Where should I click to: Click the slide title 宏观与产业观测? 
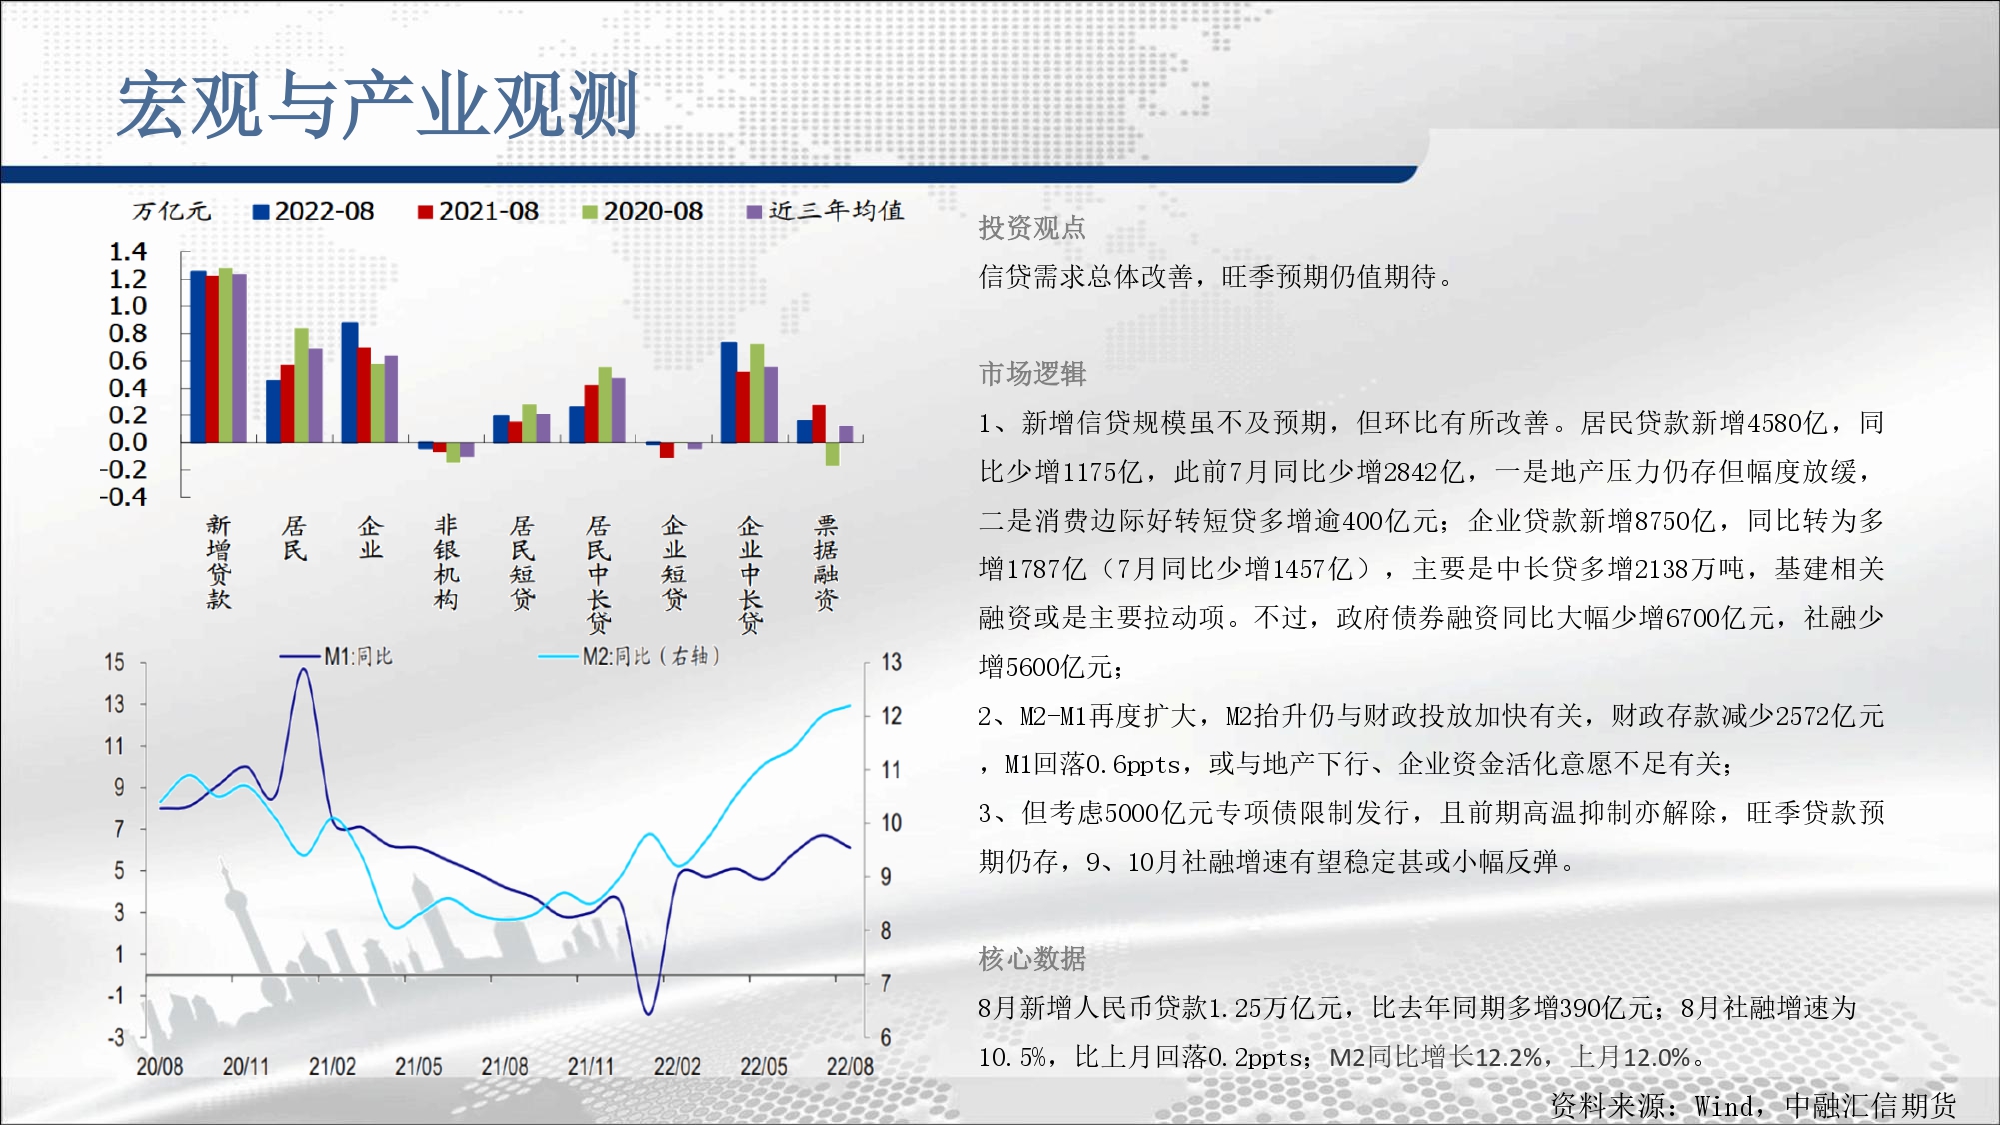click(x=378, y=105)
